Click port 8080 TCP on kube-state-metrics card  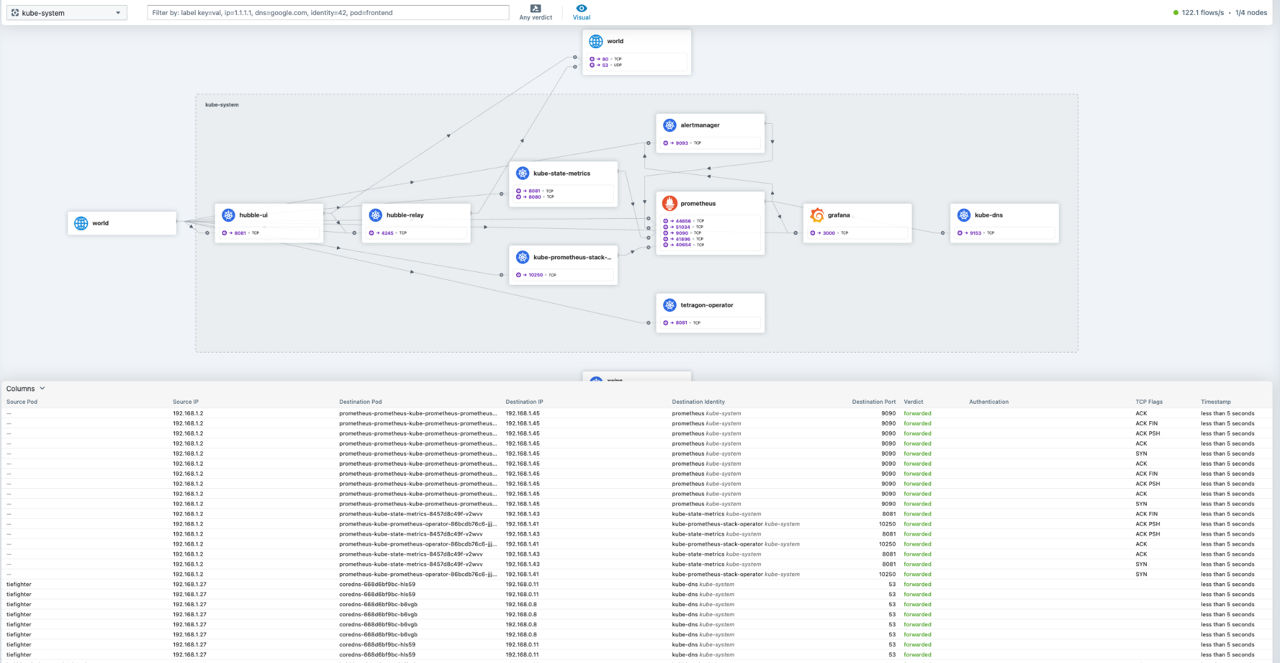click(536, 197)
